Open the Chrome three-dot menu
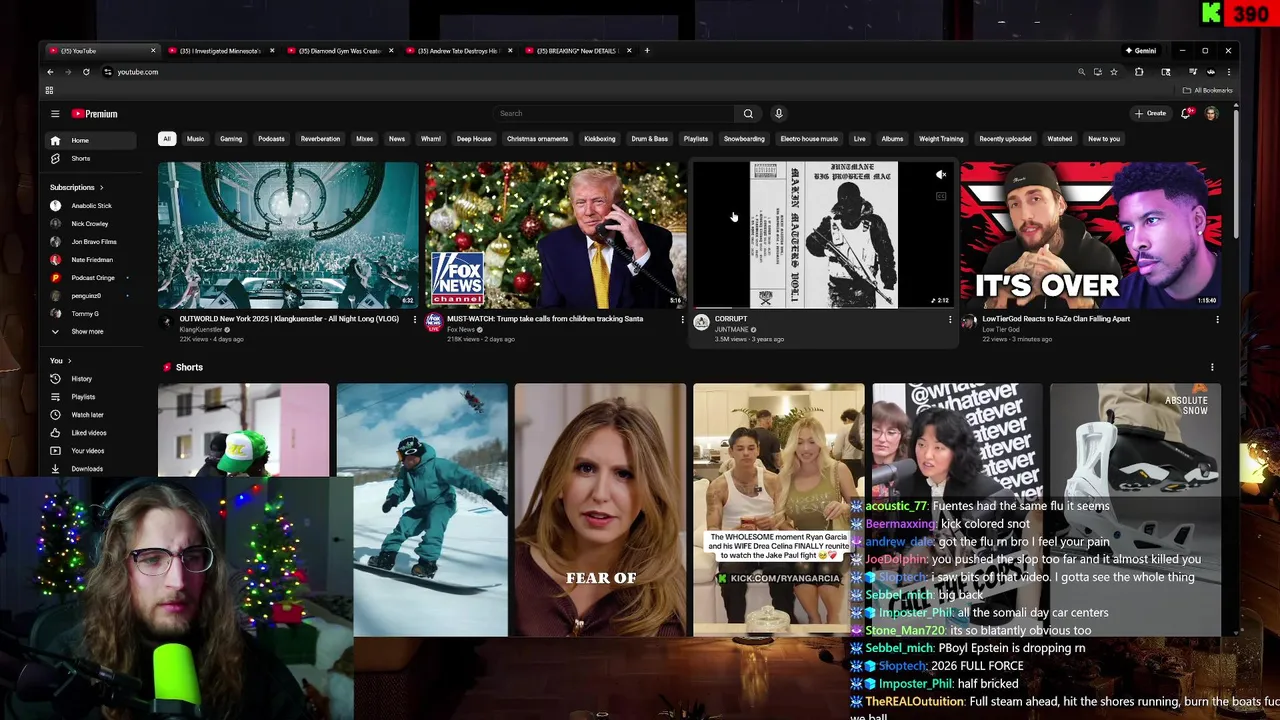The height and width of the screenshot is (720, 1280). (1229, 72)
